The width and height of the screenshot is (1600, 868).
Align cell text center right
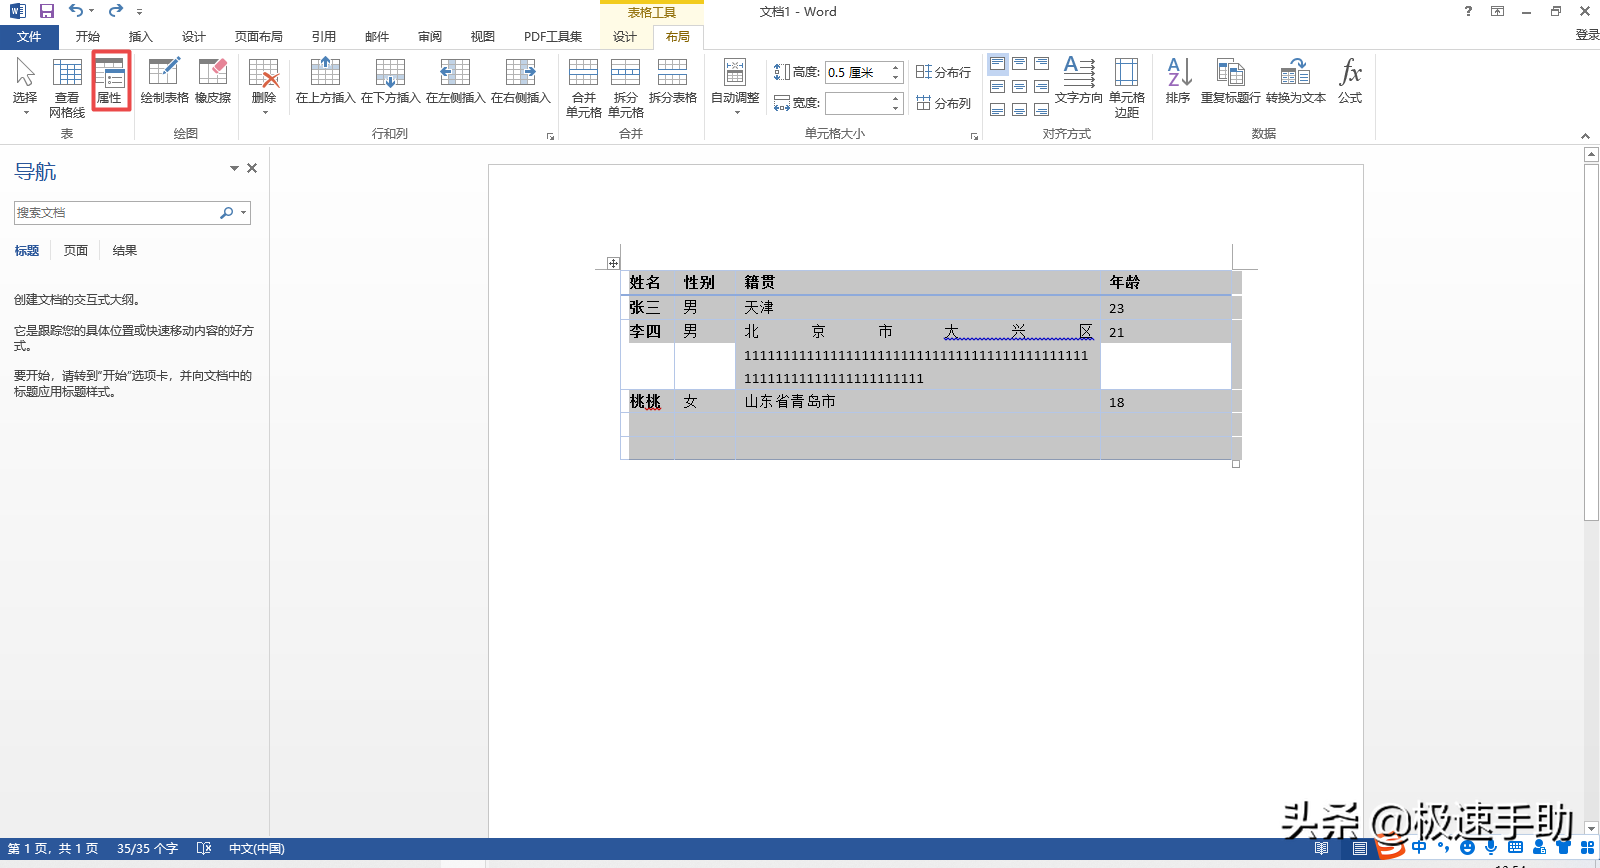1042,87
